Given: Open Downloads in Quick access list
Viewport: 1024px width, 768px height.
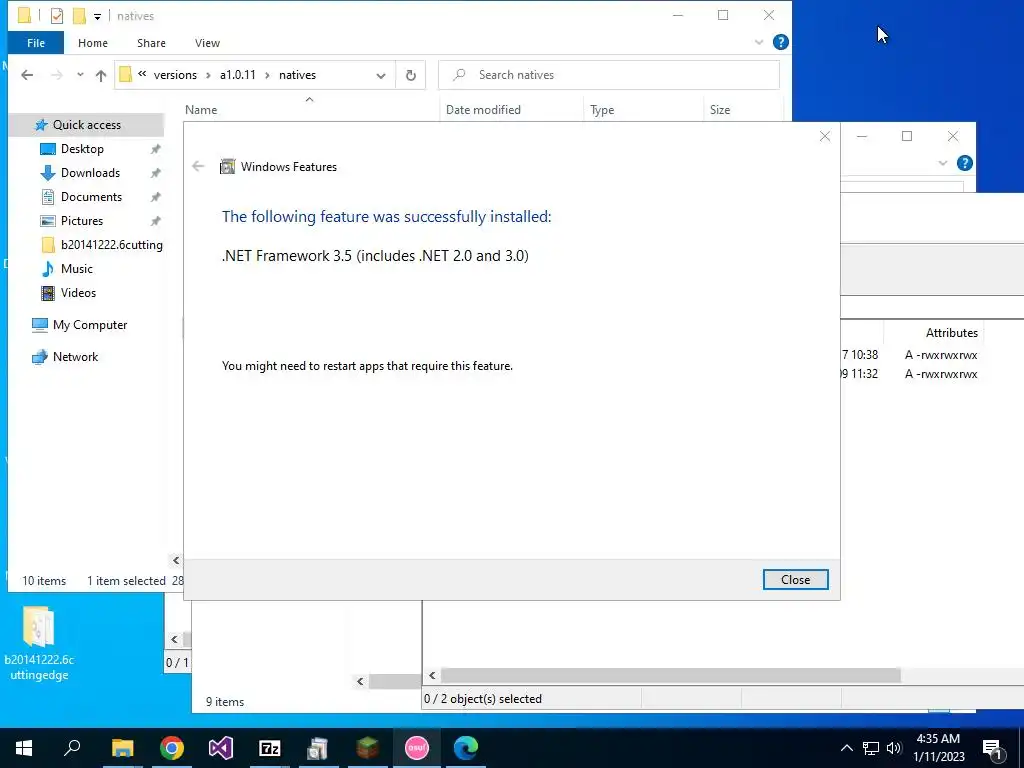Looking at the screenshot, I should [90, 173].
